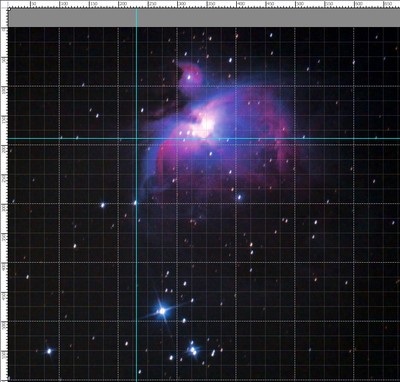Click the ruler origin box at the rulers' corner

[x=4, y=4]
